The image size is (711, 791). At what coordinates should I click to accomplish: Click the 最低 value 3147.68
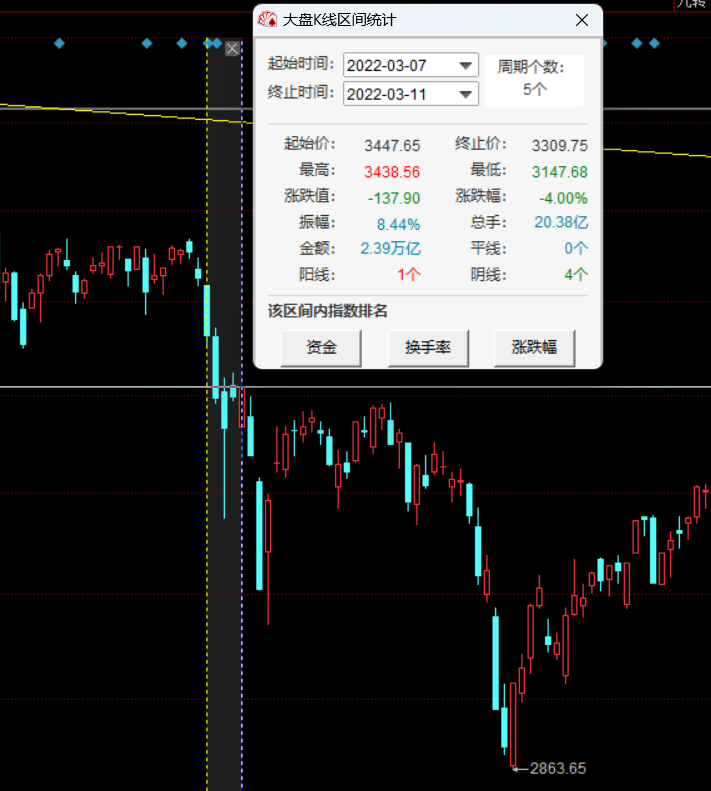pos(560,172)
